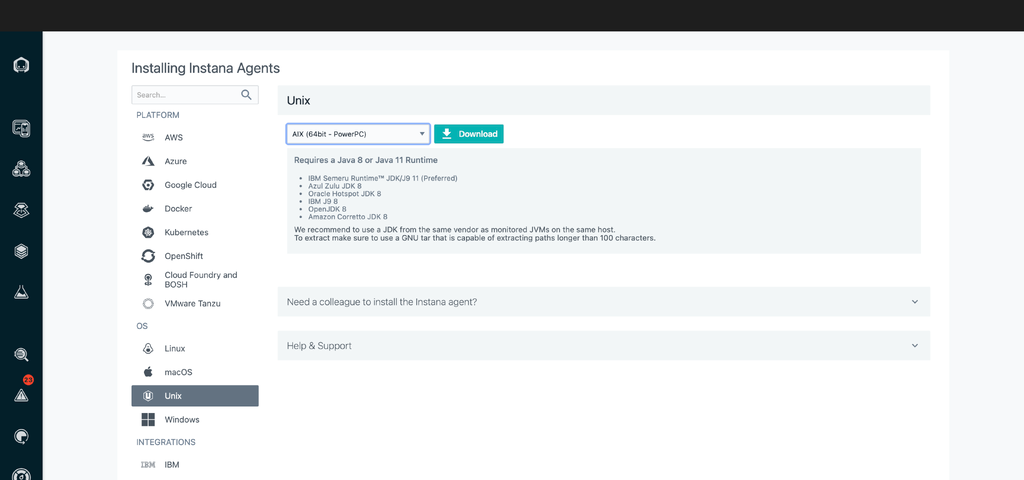Screen dimensions: 1024x480
Task: Click the Google Cloud hexagon icon
Action: (148, 185)
